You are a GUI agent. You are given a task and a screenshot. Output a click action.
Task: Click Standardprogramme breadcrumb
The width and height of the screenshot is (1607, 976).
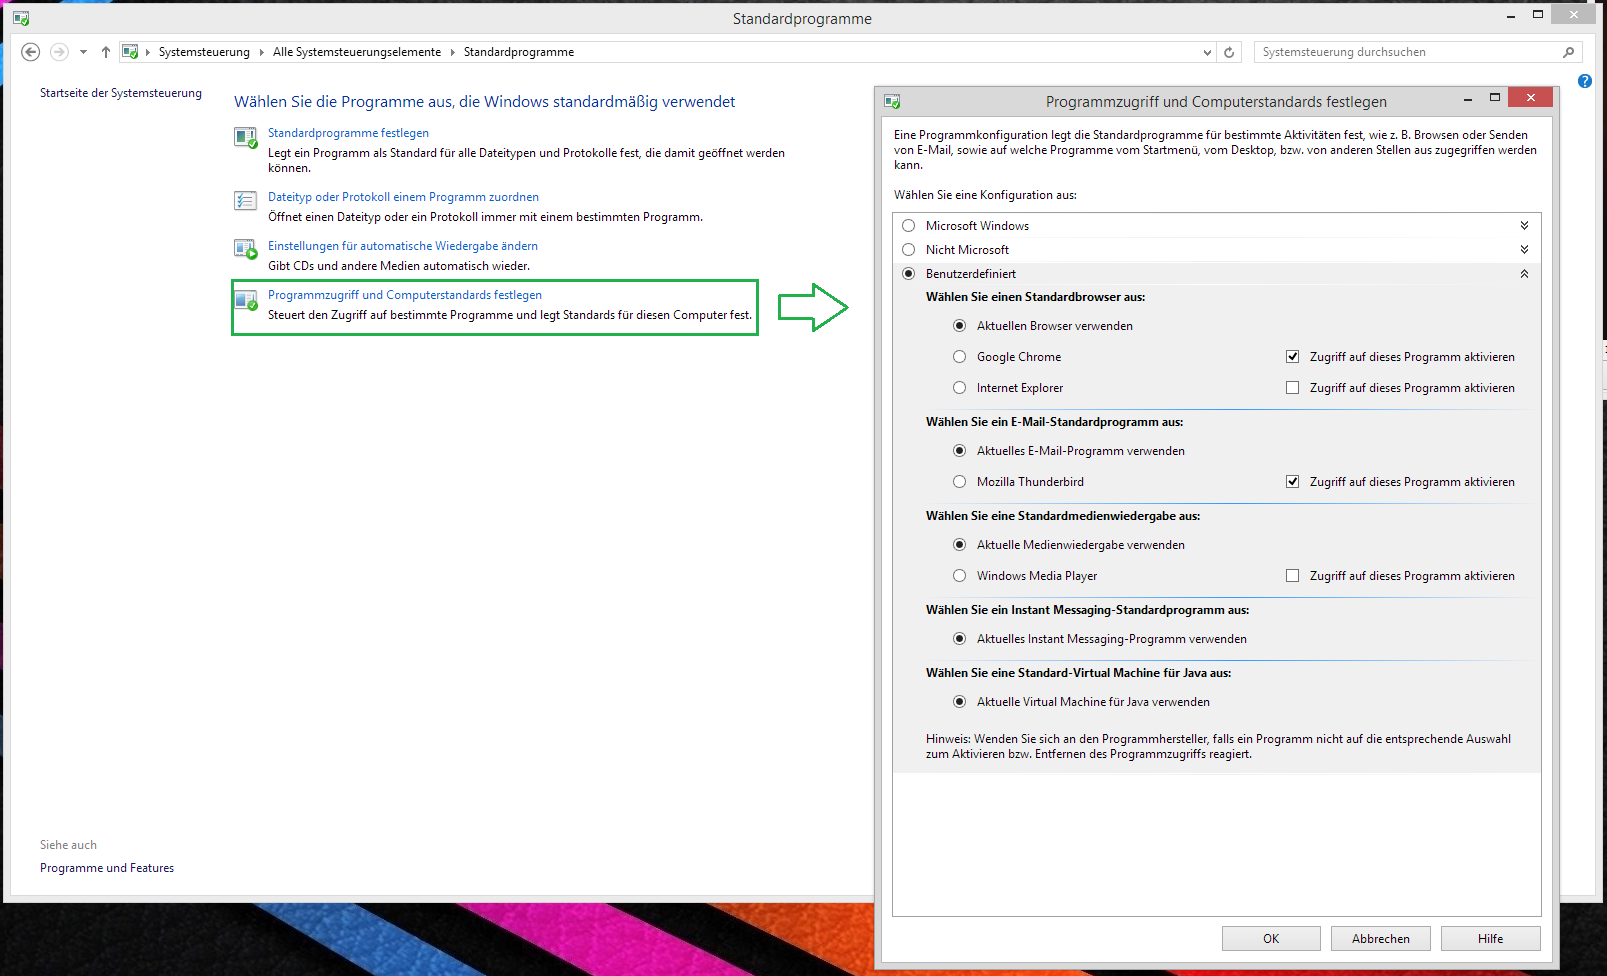coord(519,52)
